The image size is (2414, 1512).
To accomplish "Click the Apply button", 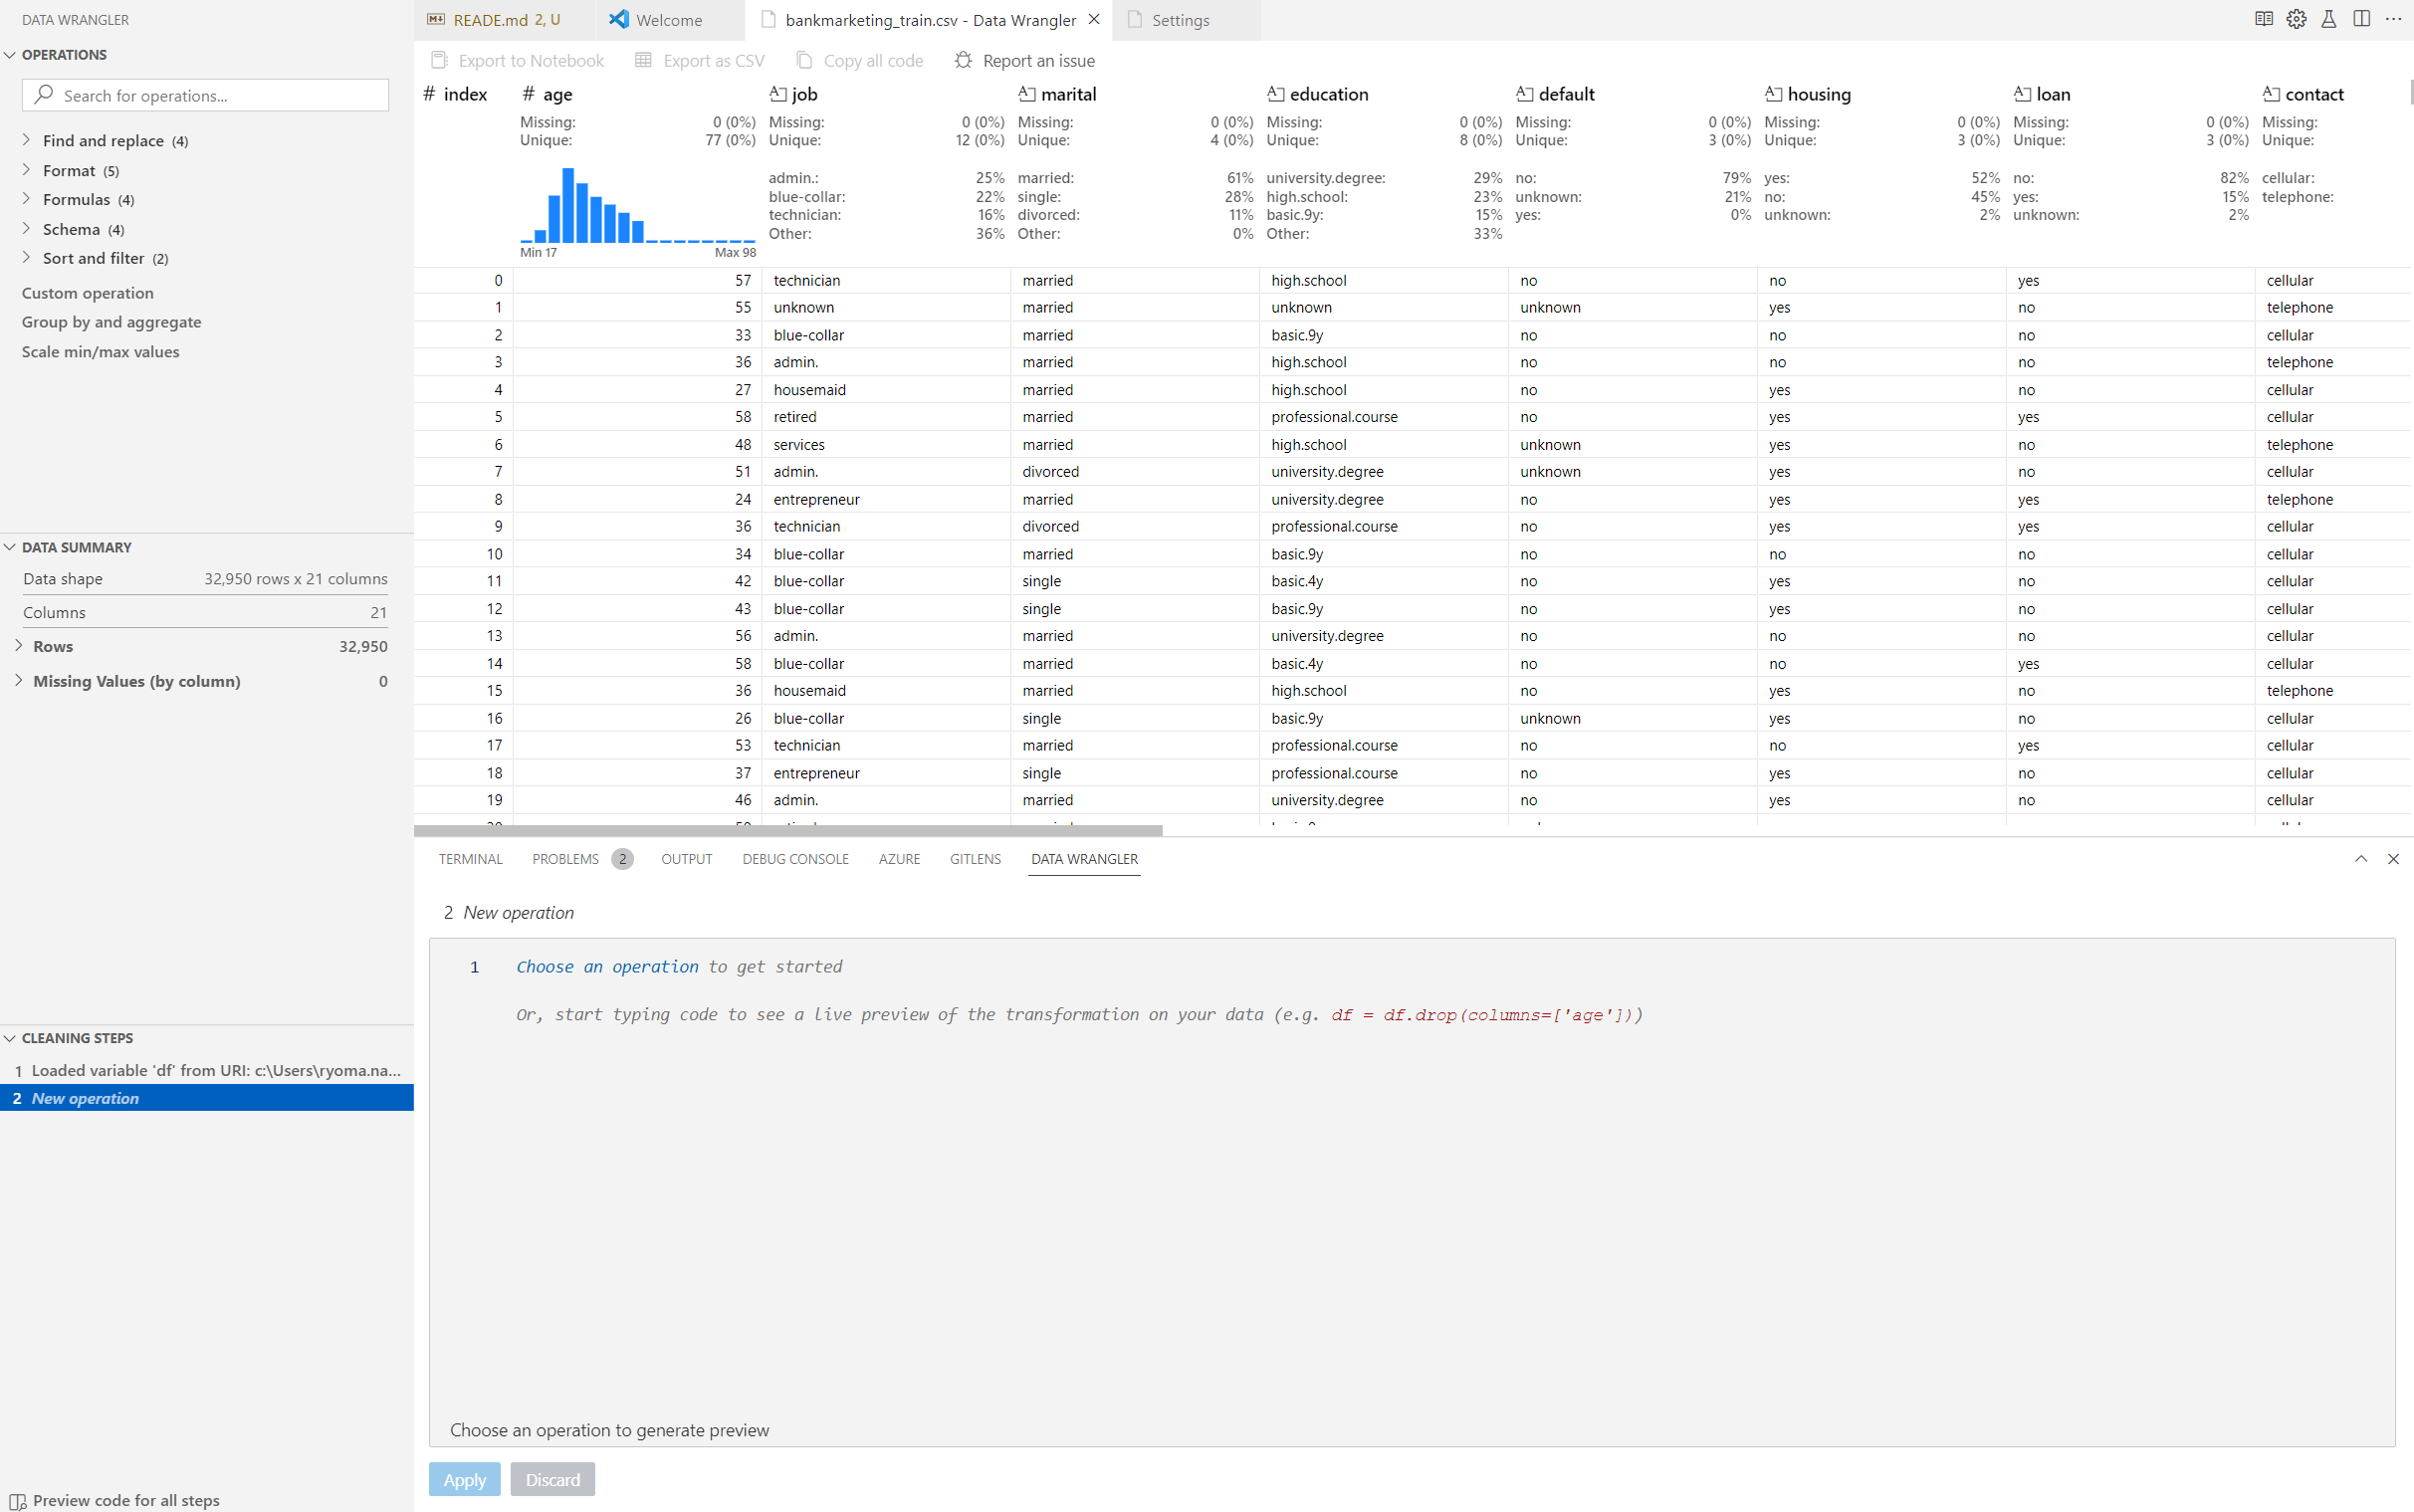I will pyautogui.click(x=463, y=1479).
